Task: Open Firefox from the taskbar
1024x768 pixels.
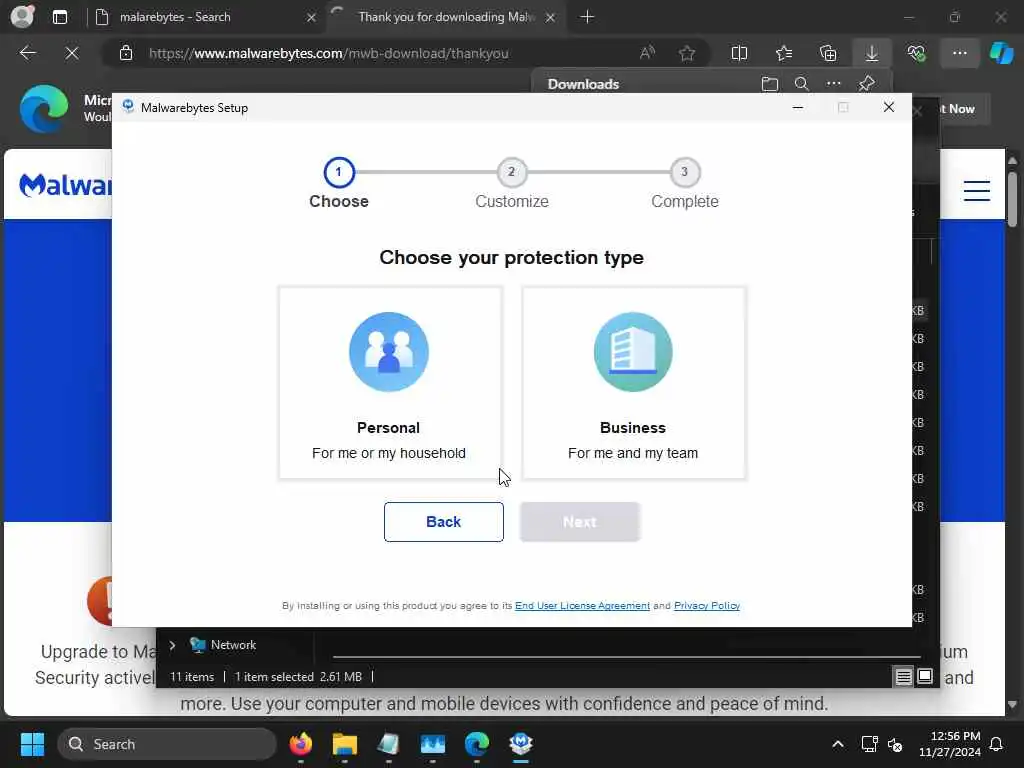Action: coord(300,744)
